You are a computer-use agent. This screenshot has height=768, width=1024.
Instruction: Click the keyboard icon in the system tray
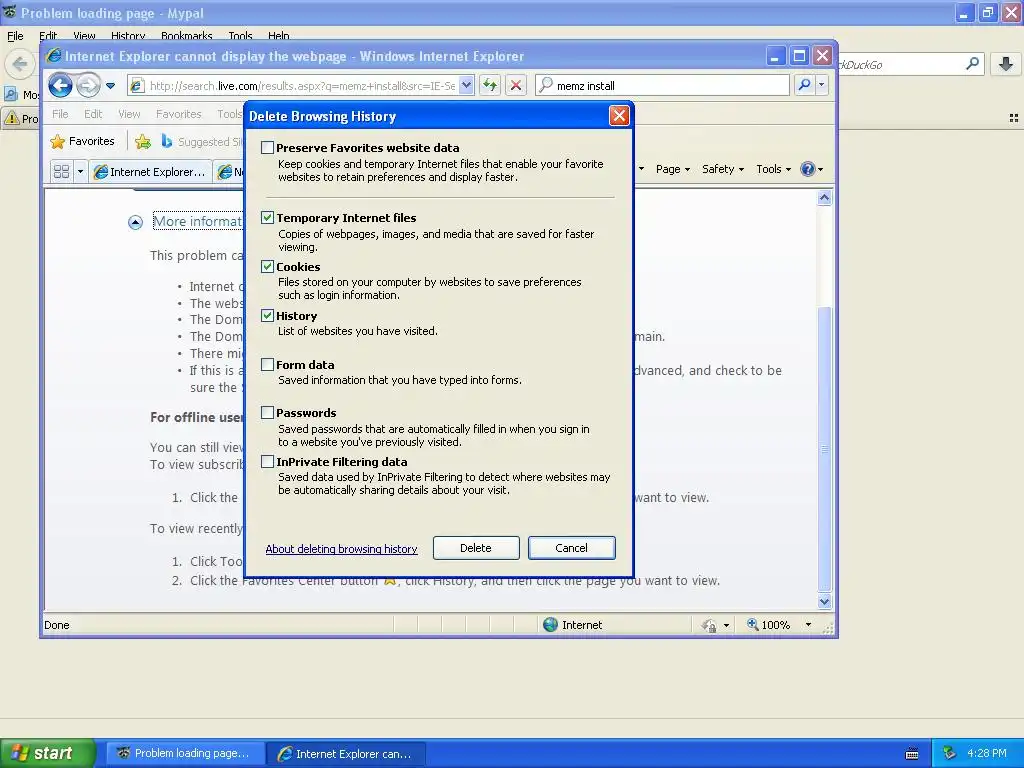click(912, 754)
